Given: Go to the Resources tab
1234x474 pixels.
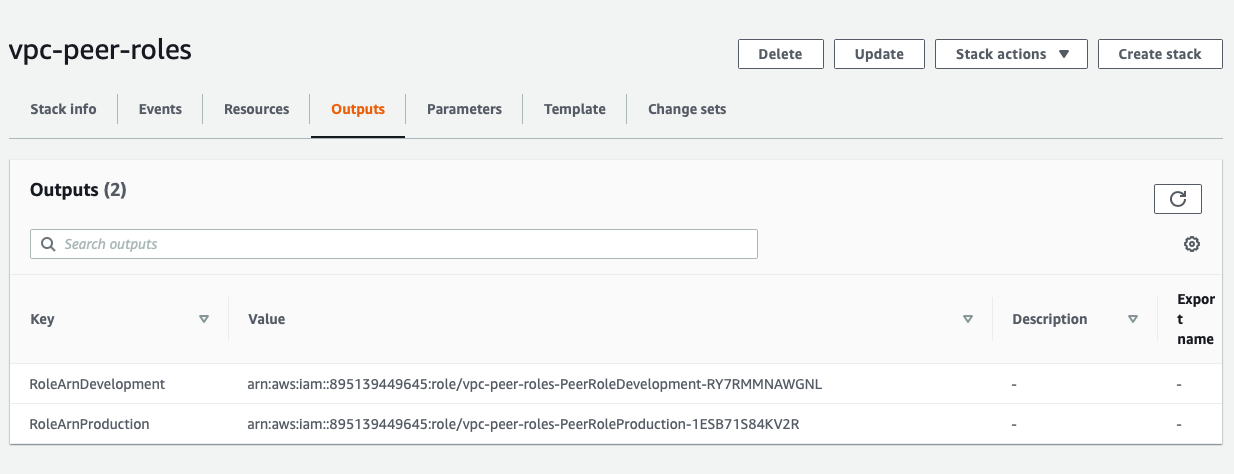Looking at the screenshot, I should tap(256, 109).
